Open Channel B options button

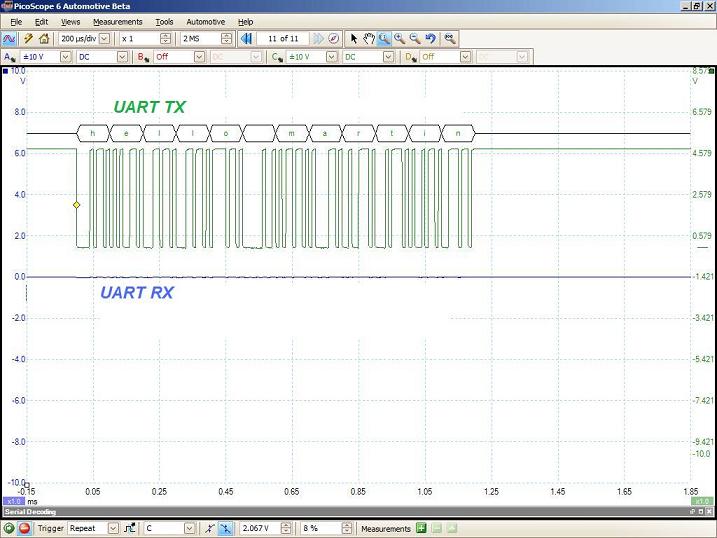click(x=143, y=57)
